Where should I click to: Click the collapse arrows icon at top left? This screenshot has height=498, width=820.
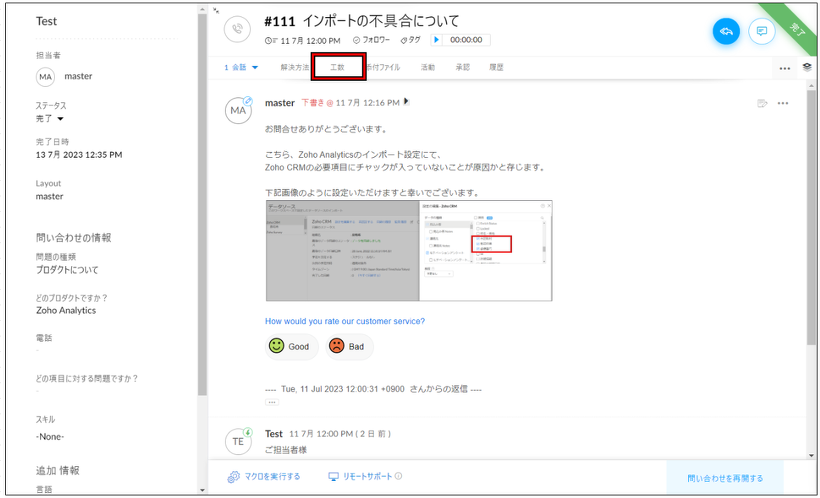(x=216, y=10)
